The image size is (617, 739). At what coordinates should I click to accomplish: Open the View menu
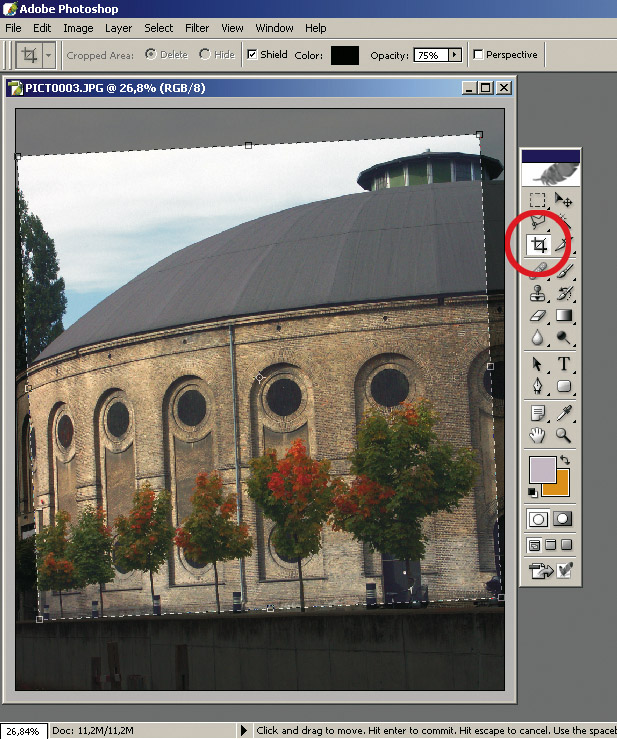(232, 28)
